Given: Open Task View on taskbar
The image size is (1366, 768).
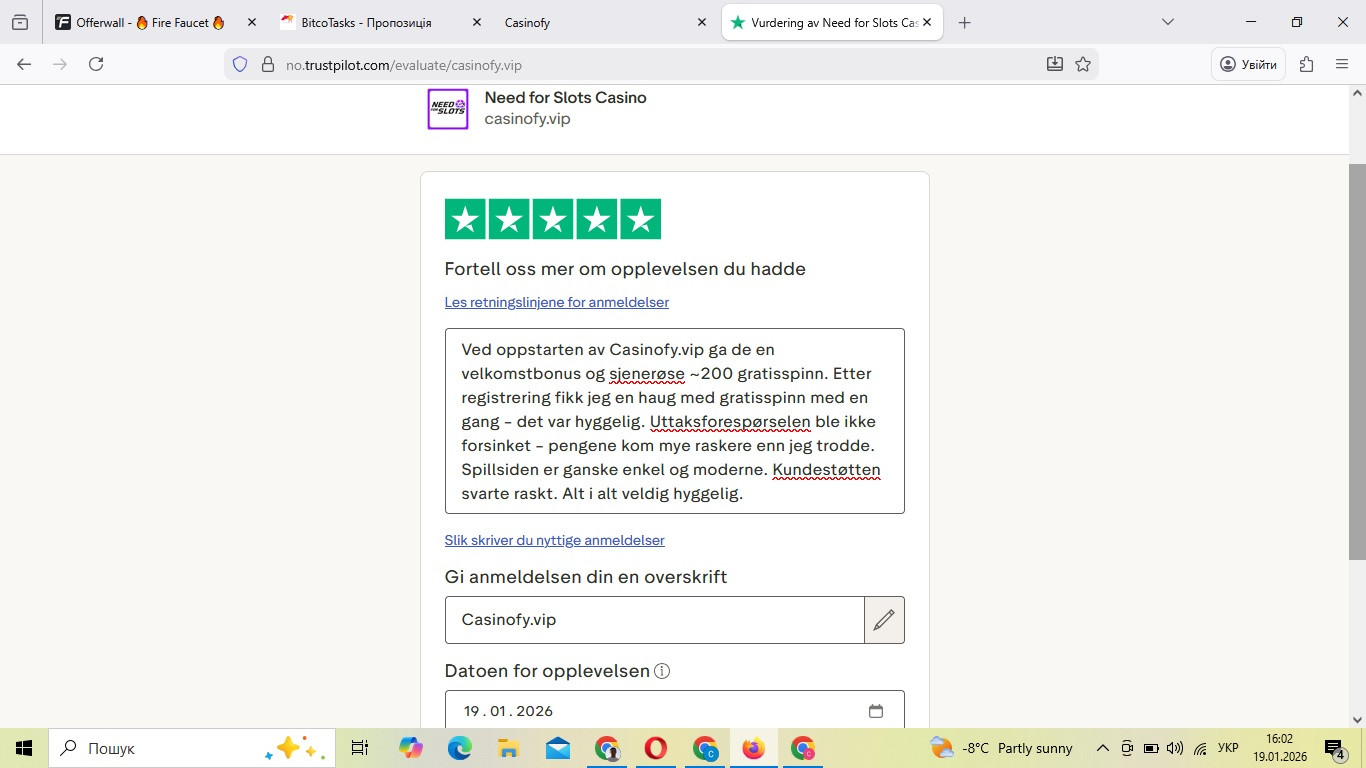Looking at the screenshot, I should [360, 748].
